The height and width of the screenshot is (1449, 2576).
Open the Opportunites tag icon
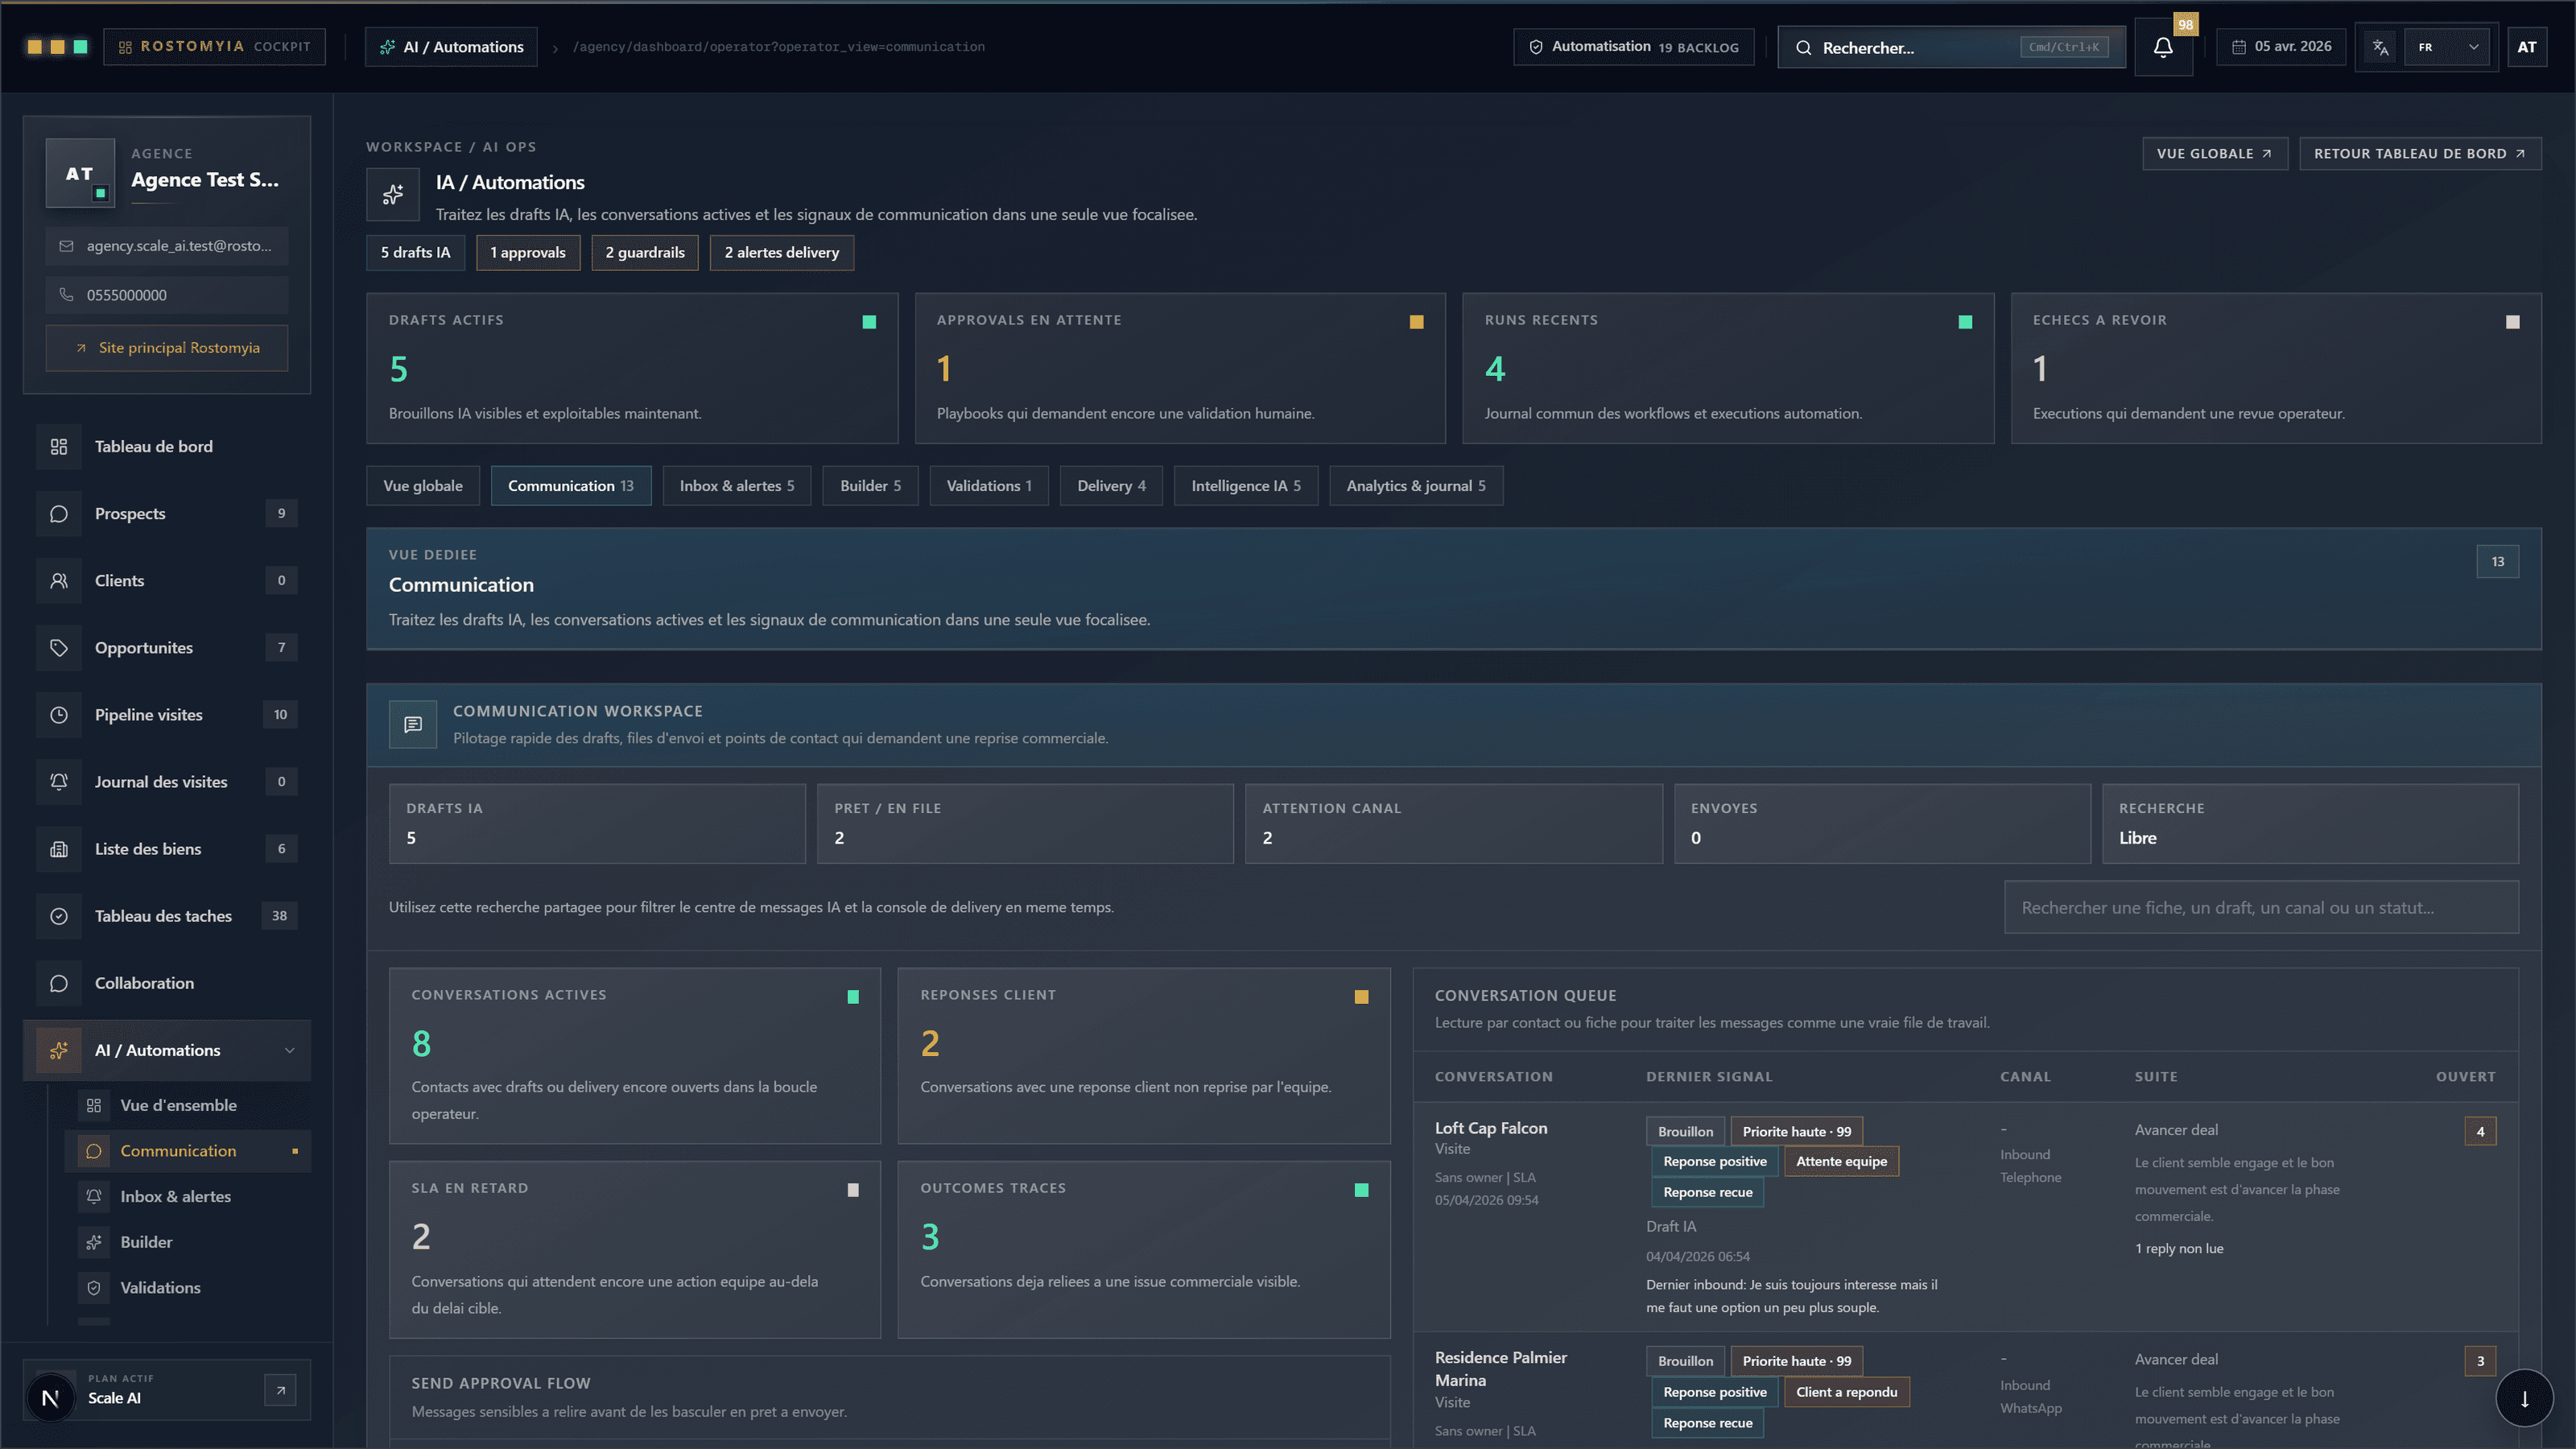coord(59,647)
